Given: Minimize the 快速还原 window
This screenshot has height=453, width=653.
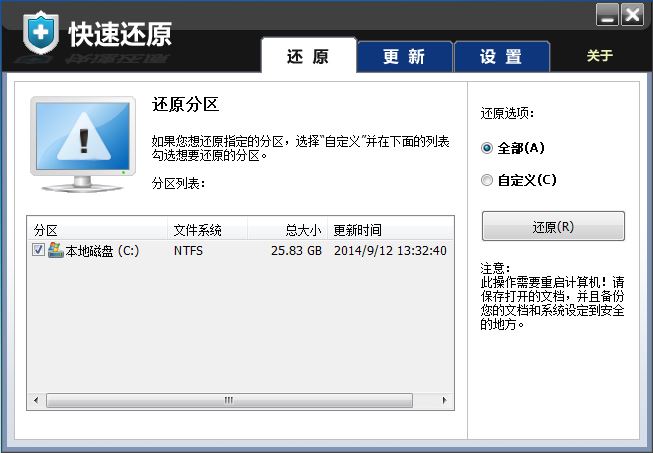Looking at the screenshot, I should coord(607,15).
